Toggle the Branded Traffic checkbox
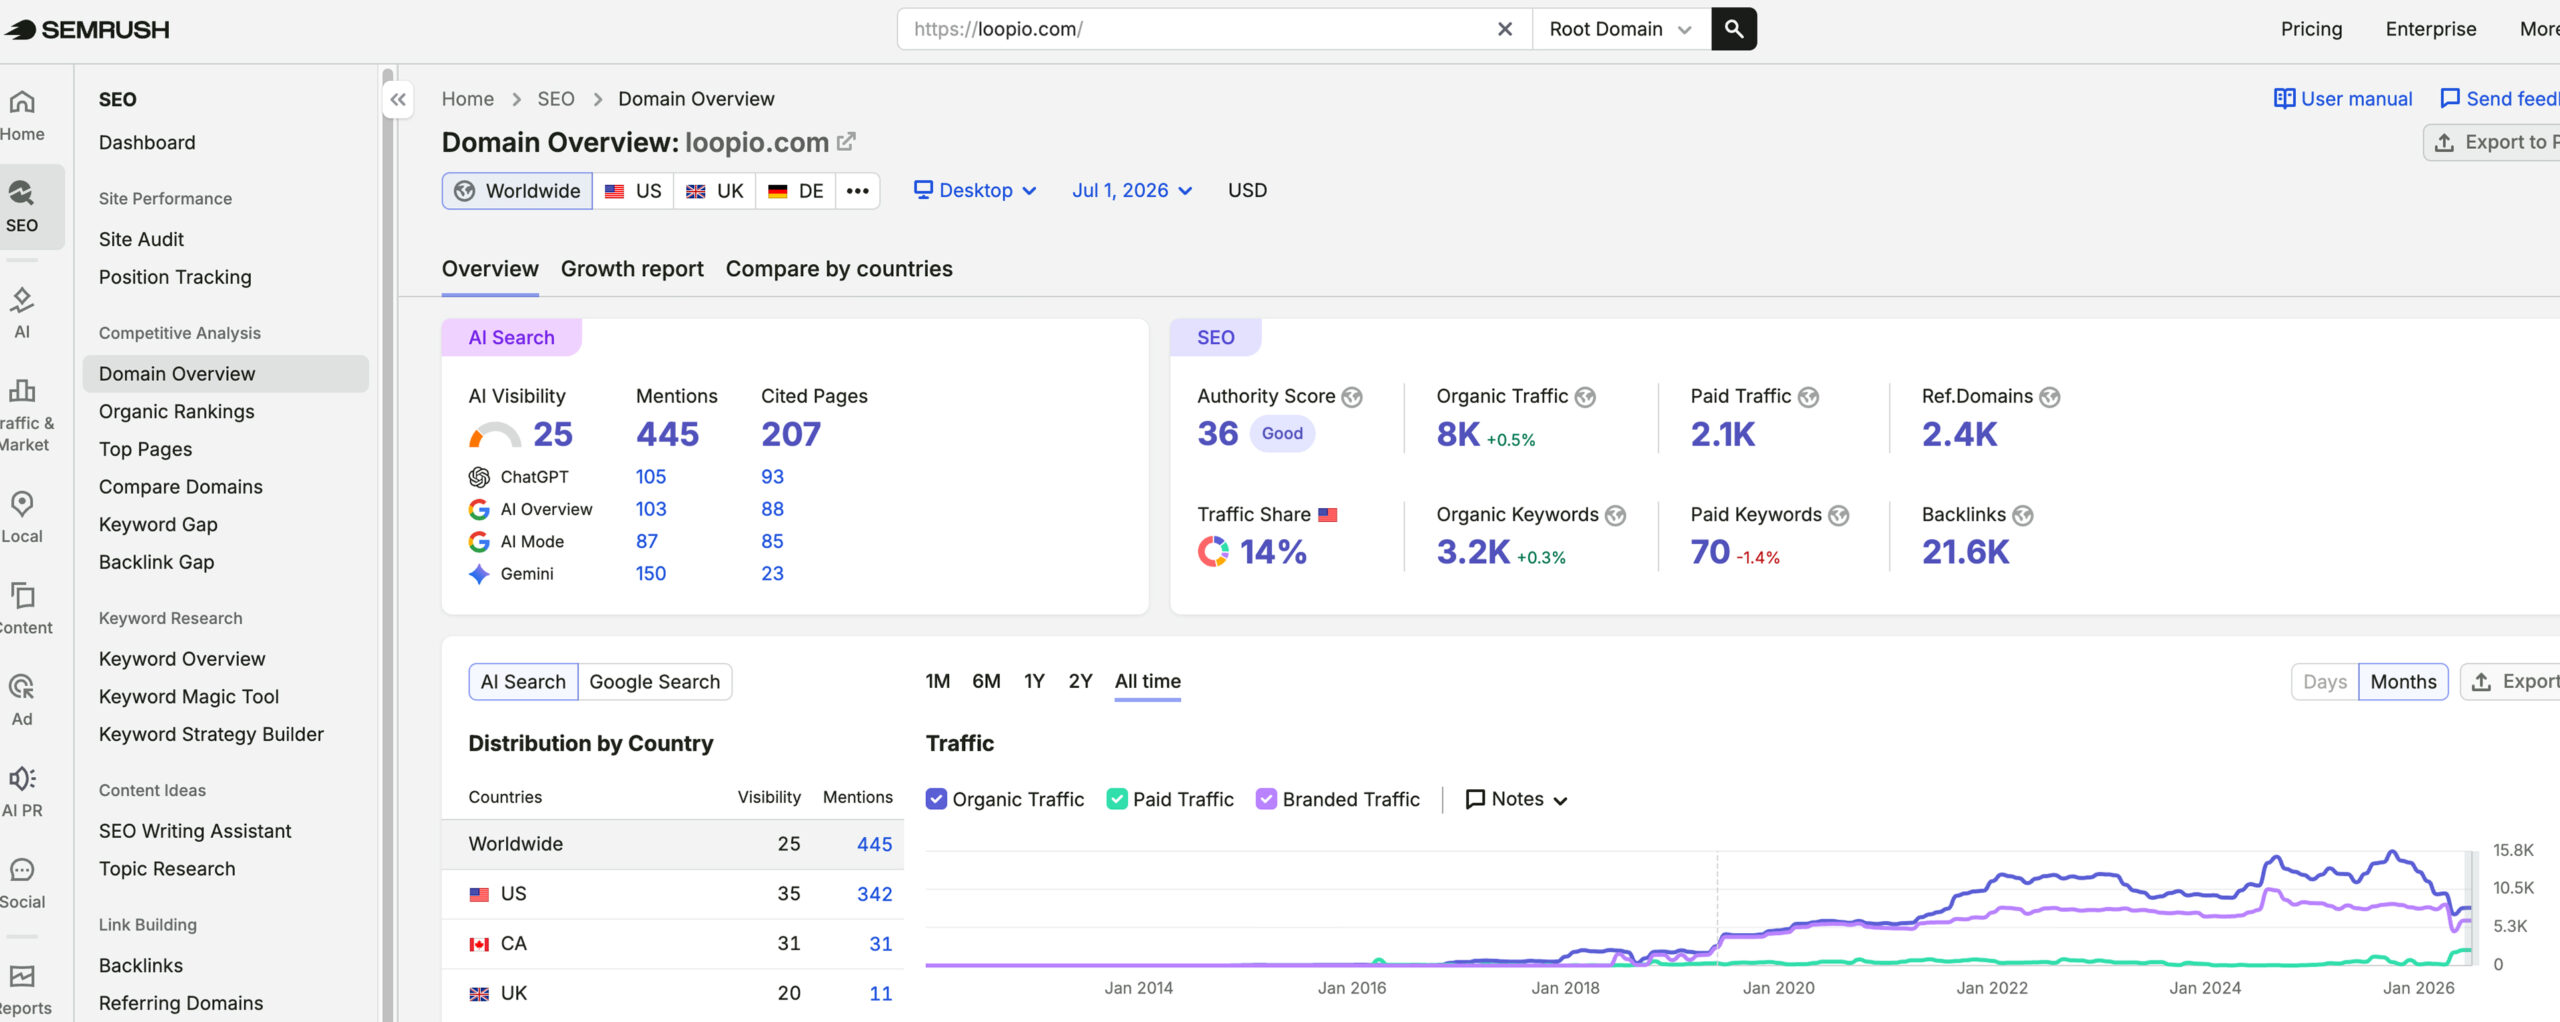2560x1022 pixels. (1266, 799)
